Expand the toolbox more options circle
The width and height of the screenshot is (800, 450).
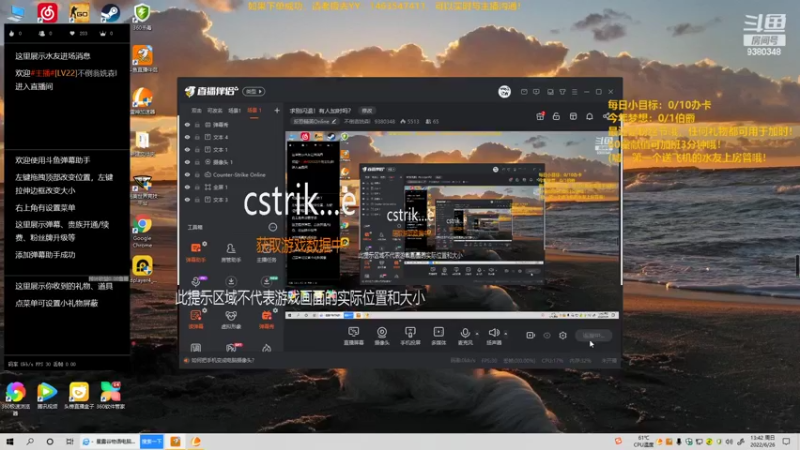pyautogui.click(x=273, y=227)
